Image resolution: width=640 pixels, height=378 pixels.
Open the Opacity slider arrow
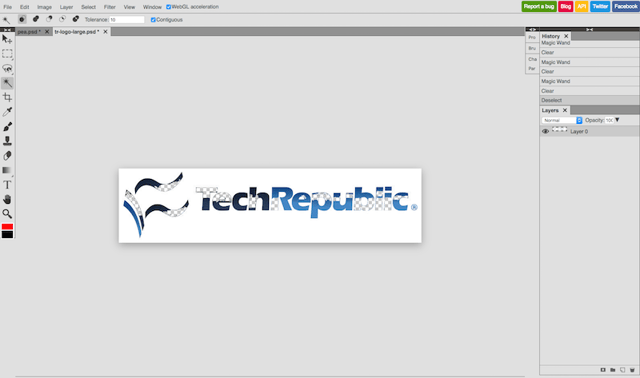coord(617,120)
